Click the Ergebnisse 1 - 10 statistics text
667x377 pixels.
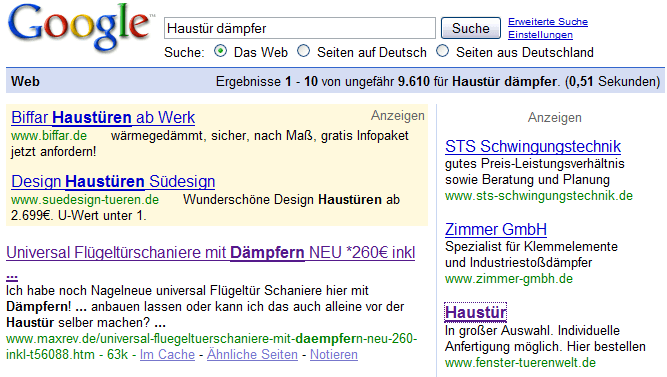[438, 81]
